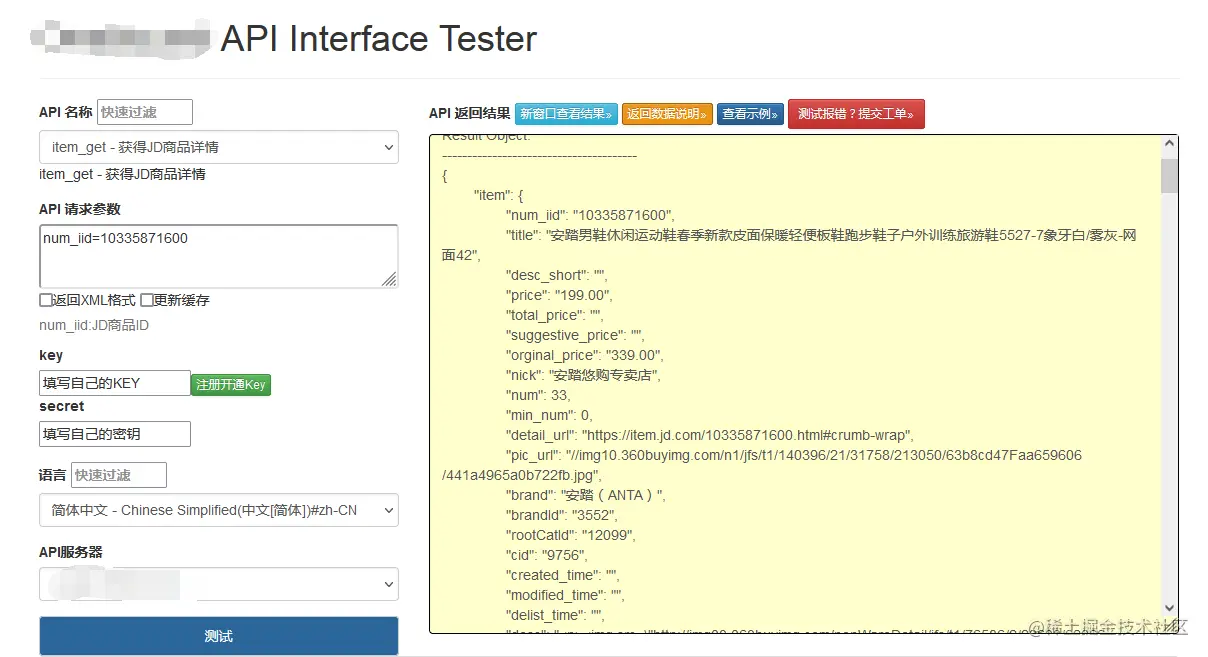Screen dimensions: 1208x657
Task: Click the green 注册开通Key button
Action: click(x=231, y=384)
